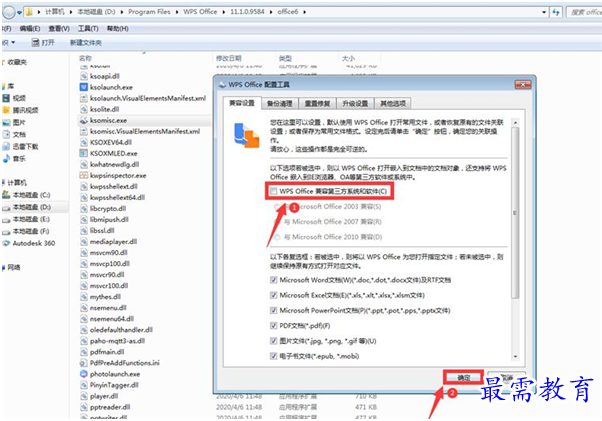Sort files by Name column header
The width and height of the screenshot is (602, 421).
coord(85,58)
